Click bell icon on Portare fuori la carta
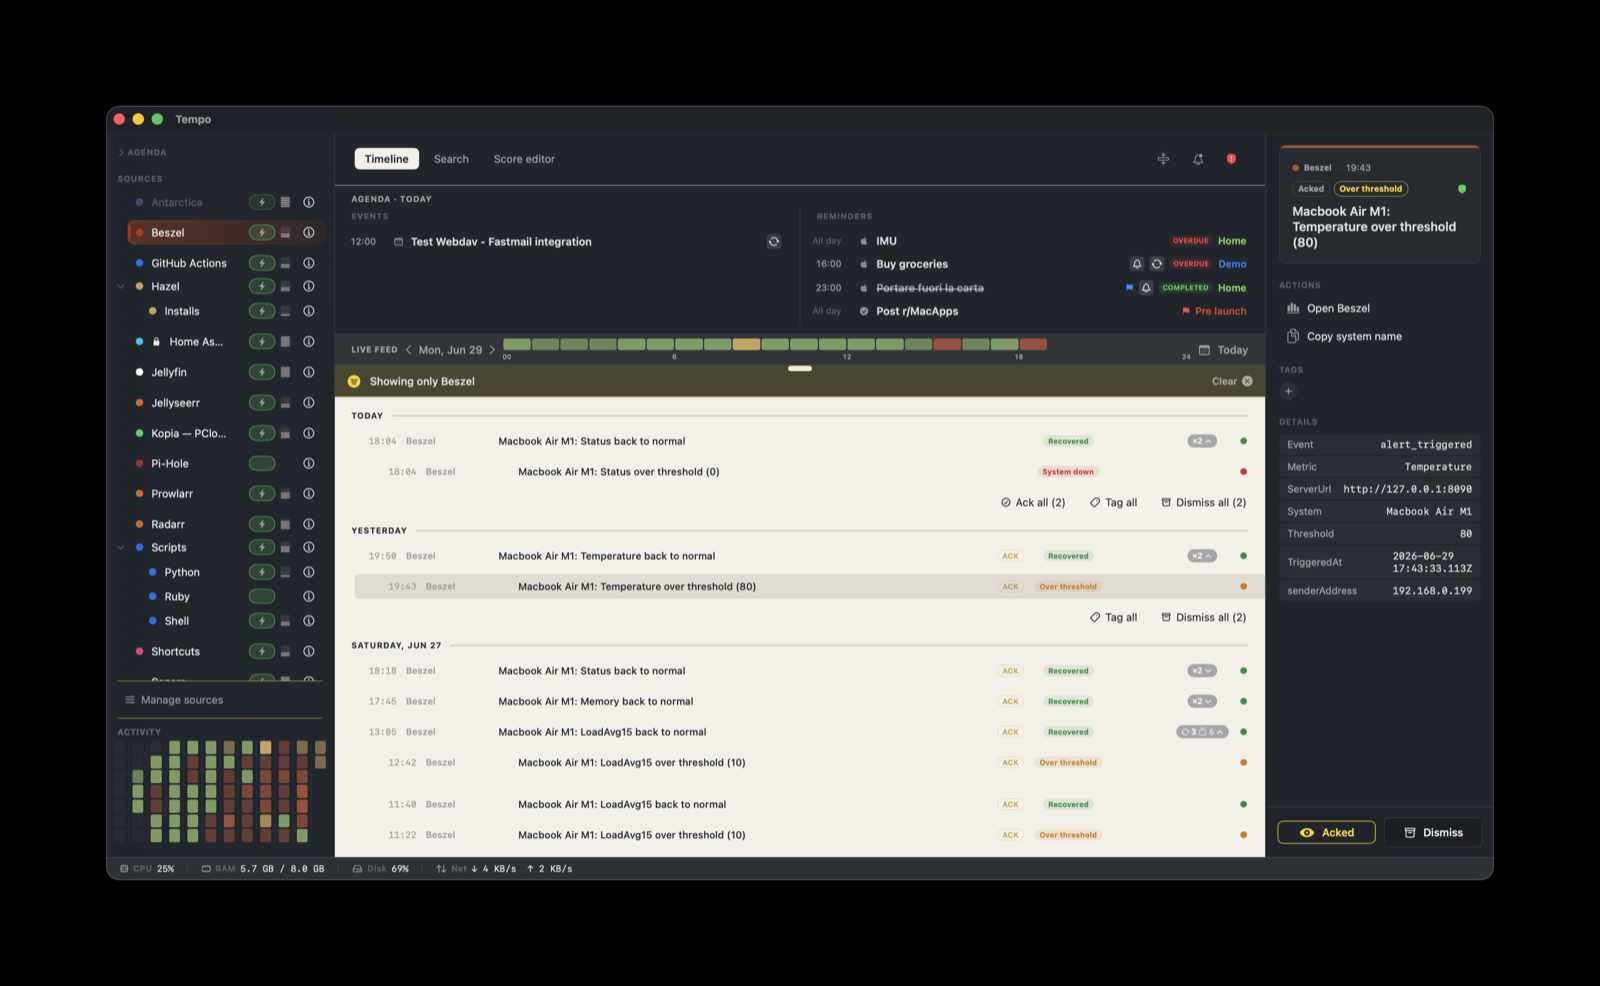 (1146, 288)
